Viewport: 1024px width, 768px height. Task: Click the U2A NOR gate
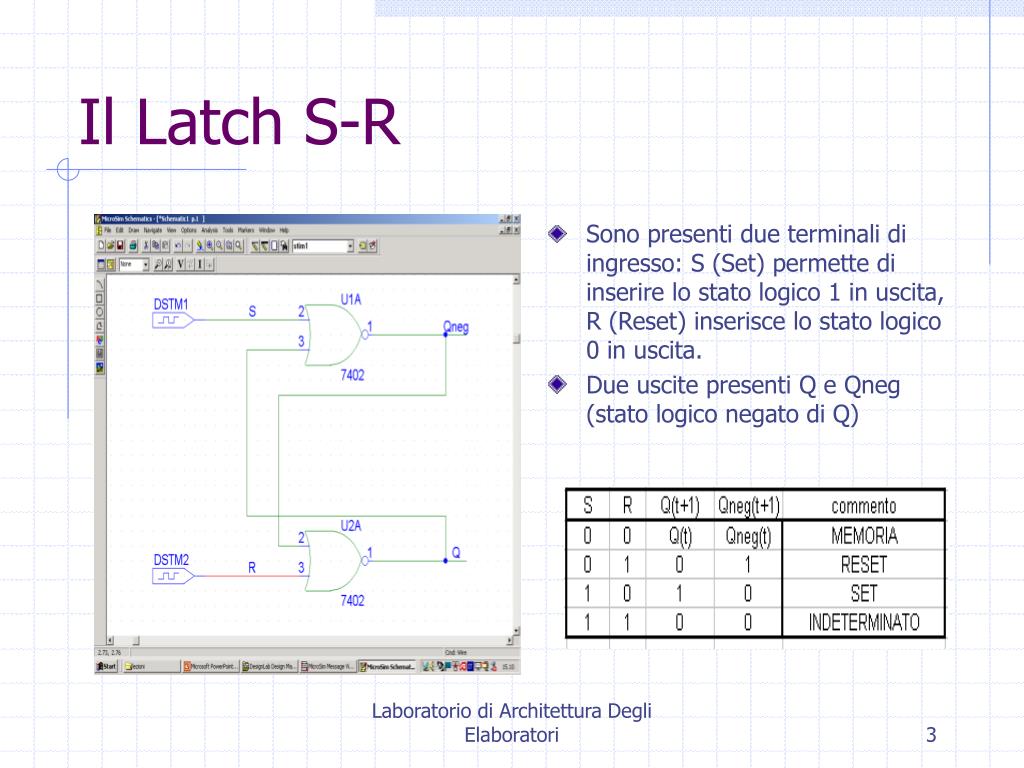tap(334, 561)
